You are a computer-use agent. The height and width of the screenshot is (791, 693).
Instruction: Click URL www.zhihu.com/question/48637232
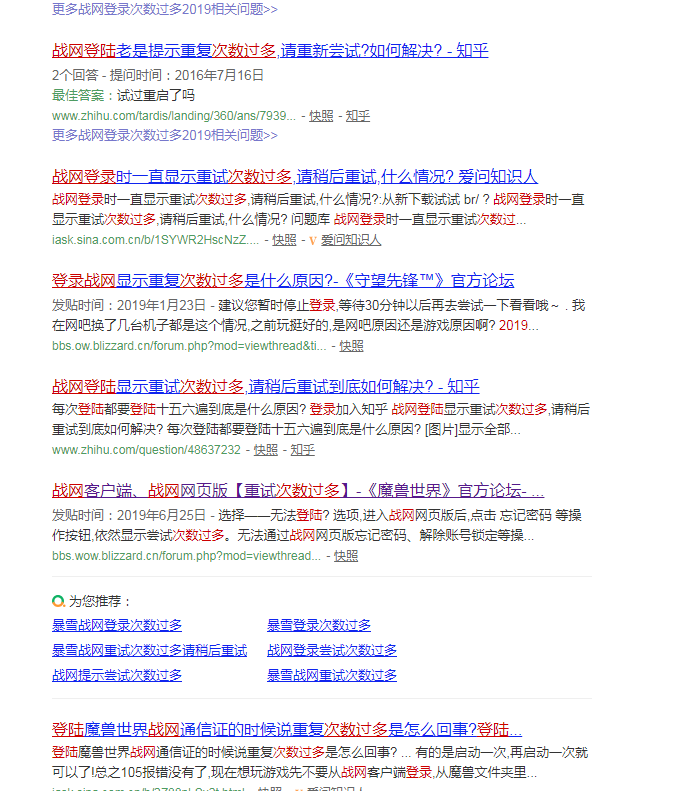coord(146,450)
